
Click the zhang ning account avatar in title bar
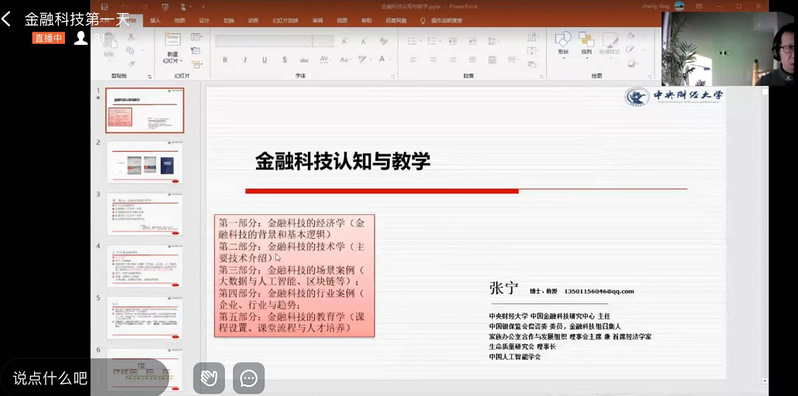click(x=679, y=6)
